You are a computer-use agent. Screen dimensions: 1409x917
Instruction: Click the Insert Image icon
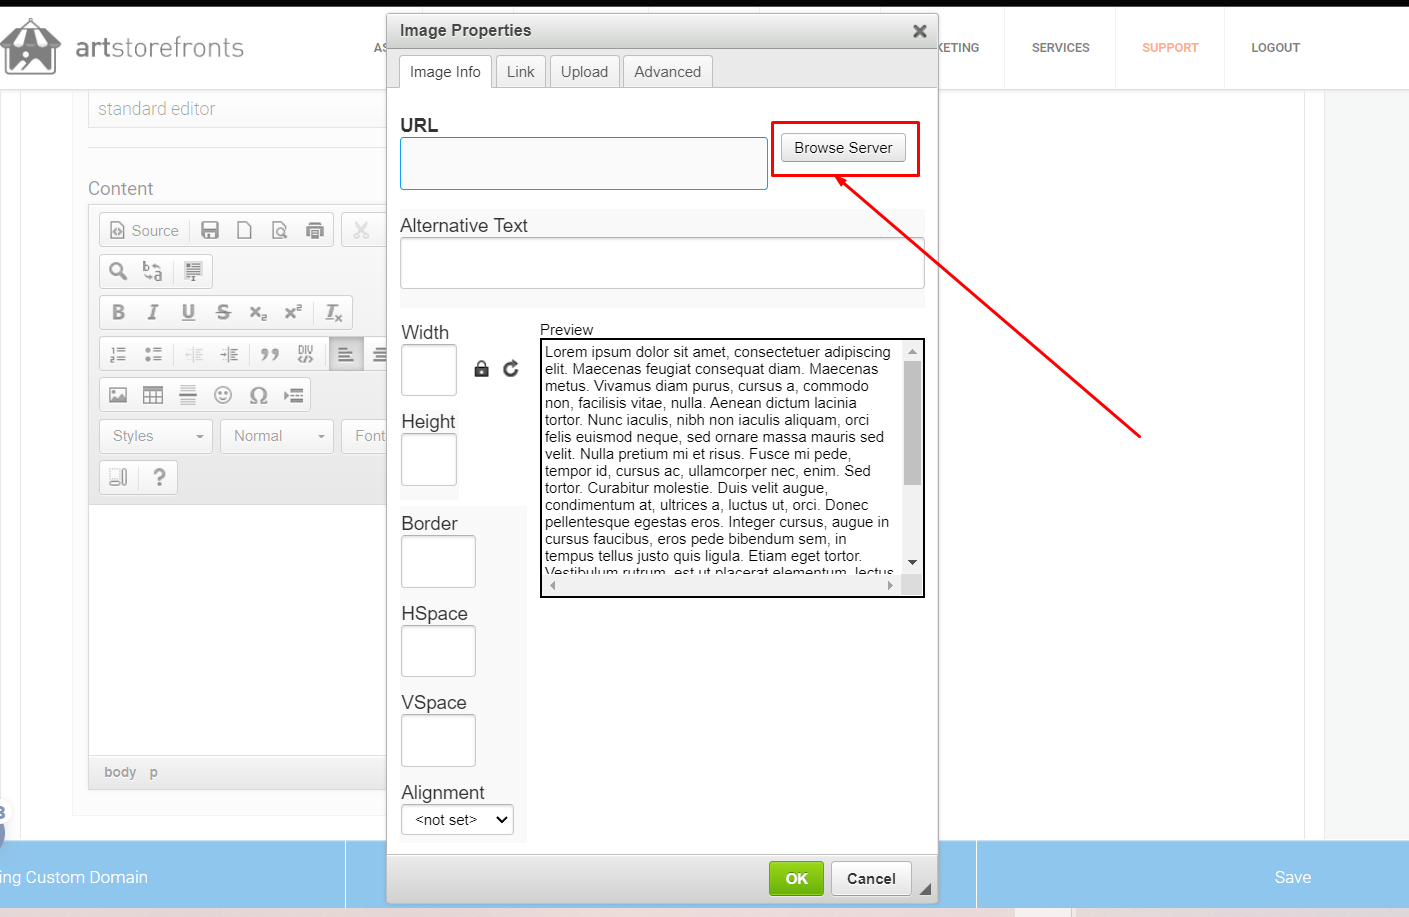(x=118, y=395)
